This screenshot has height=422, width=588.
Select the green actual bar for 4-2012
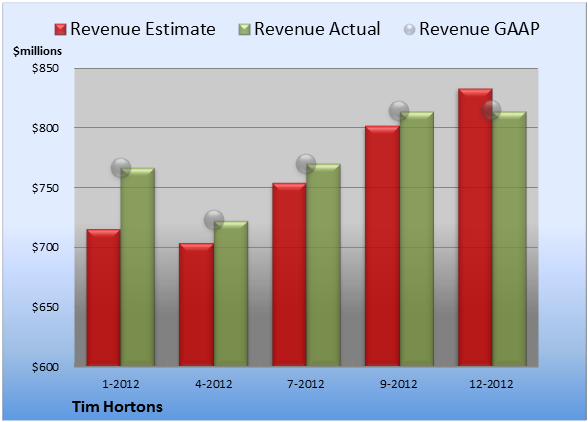point(231,293)
